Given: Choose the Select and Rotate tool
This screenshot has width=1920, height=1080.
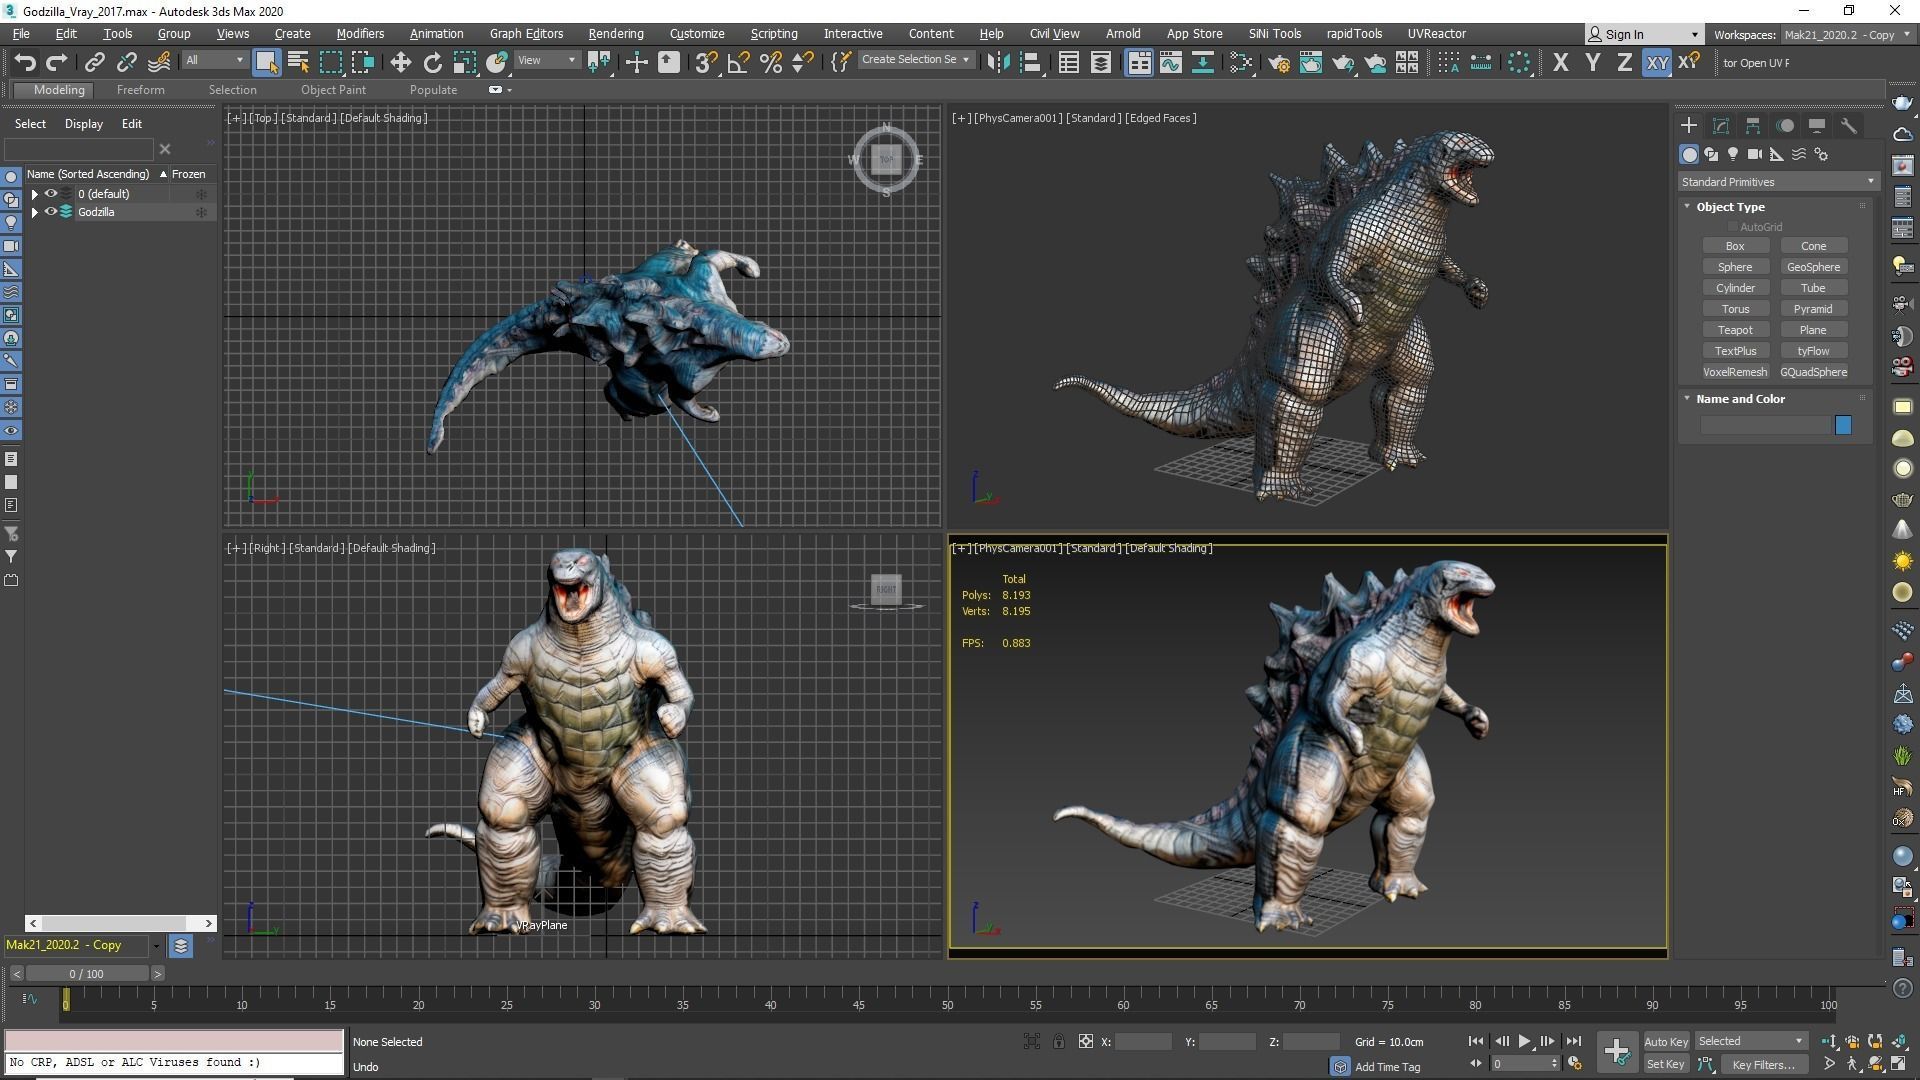Looking at the screenshot, I should pos(432,62).
